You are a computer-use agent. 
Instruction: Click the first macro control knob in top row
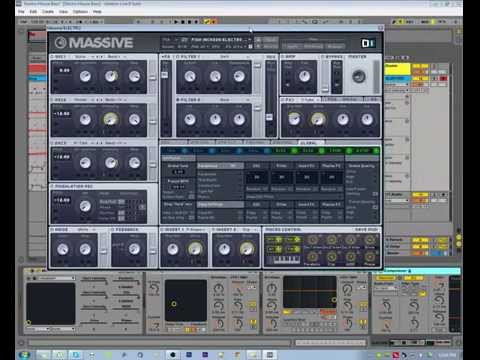[x=312, y=240]
